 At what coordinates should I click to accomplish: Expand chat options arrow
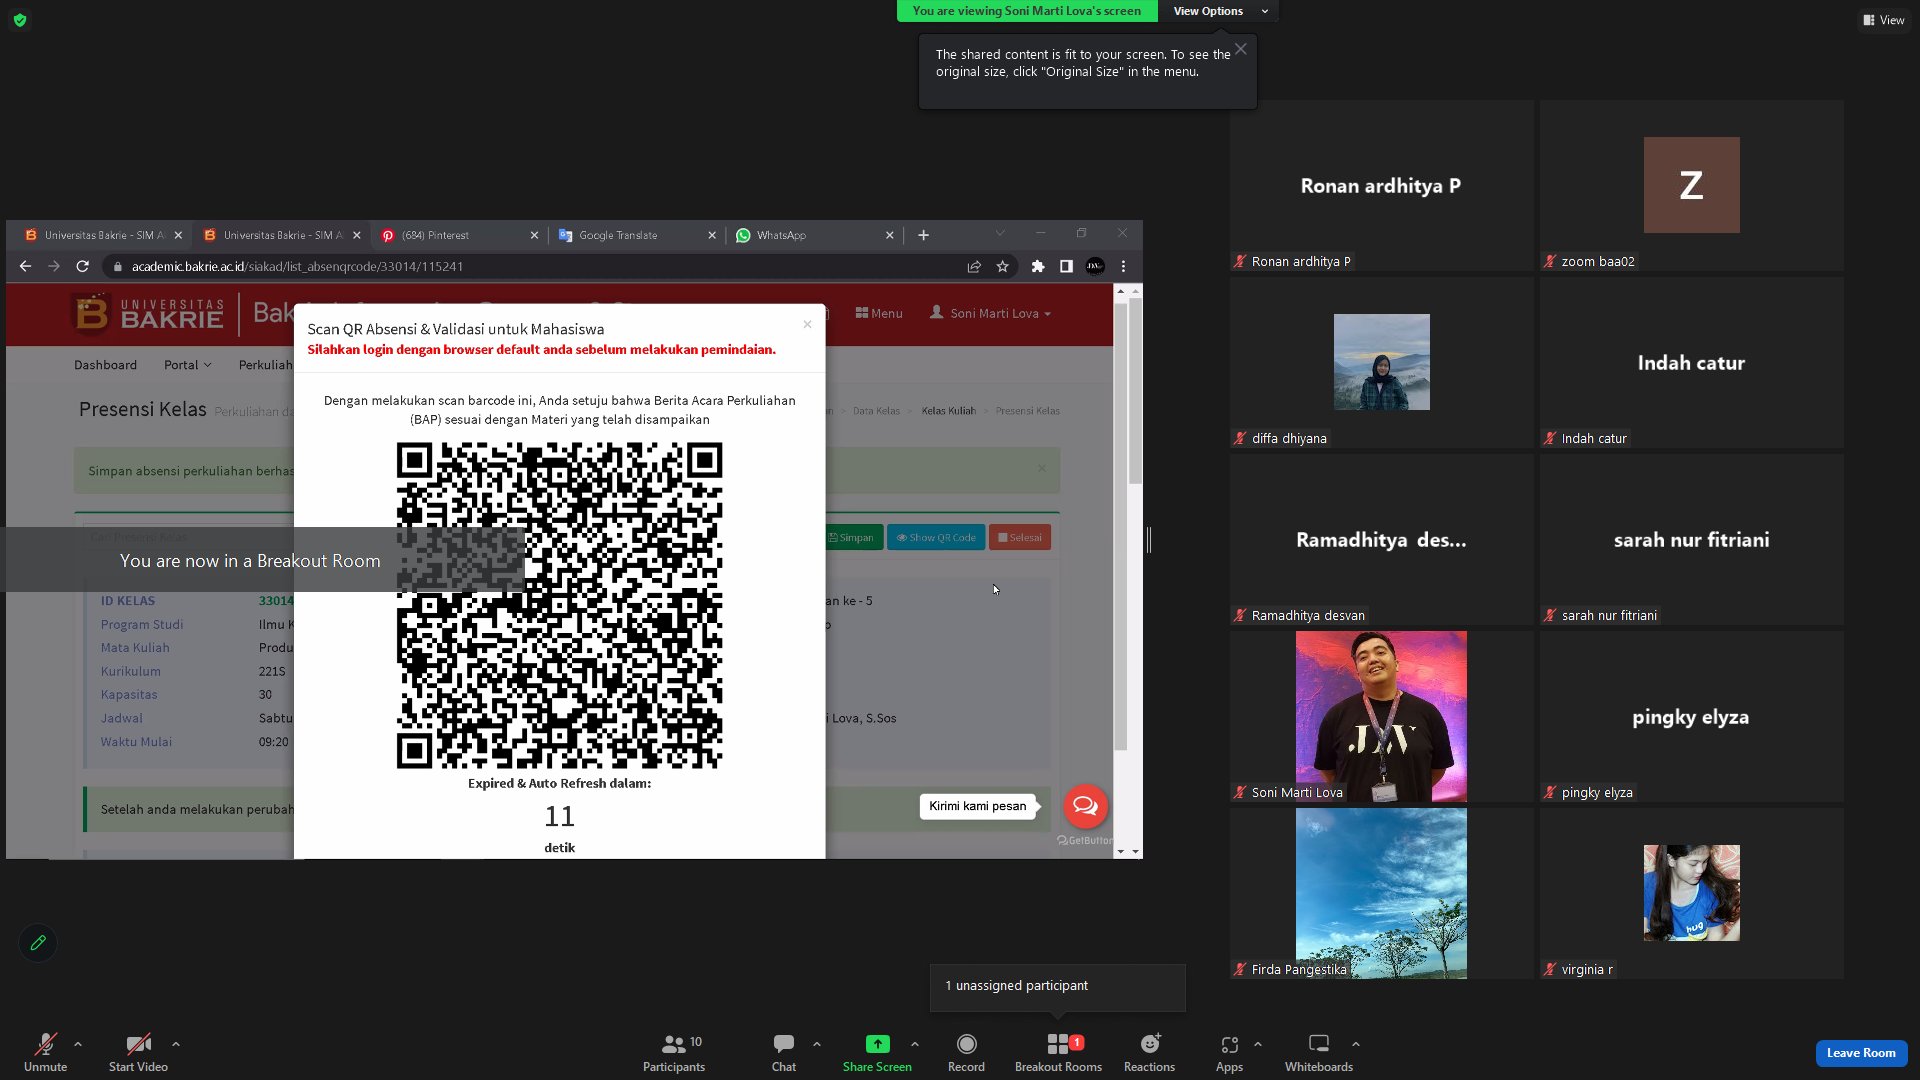click(817, 1044)
